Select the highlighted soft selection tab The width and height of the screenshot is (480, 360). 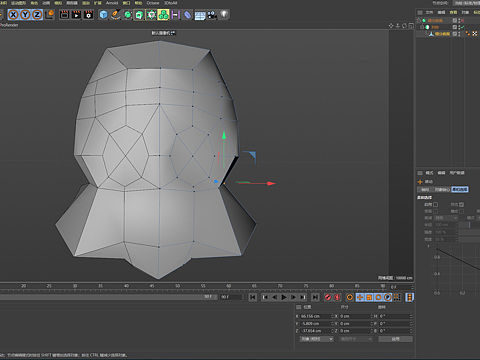pyautogui.click(x=460, y=189)
